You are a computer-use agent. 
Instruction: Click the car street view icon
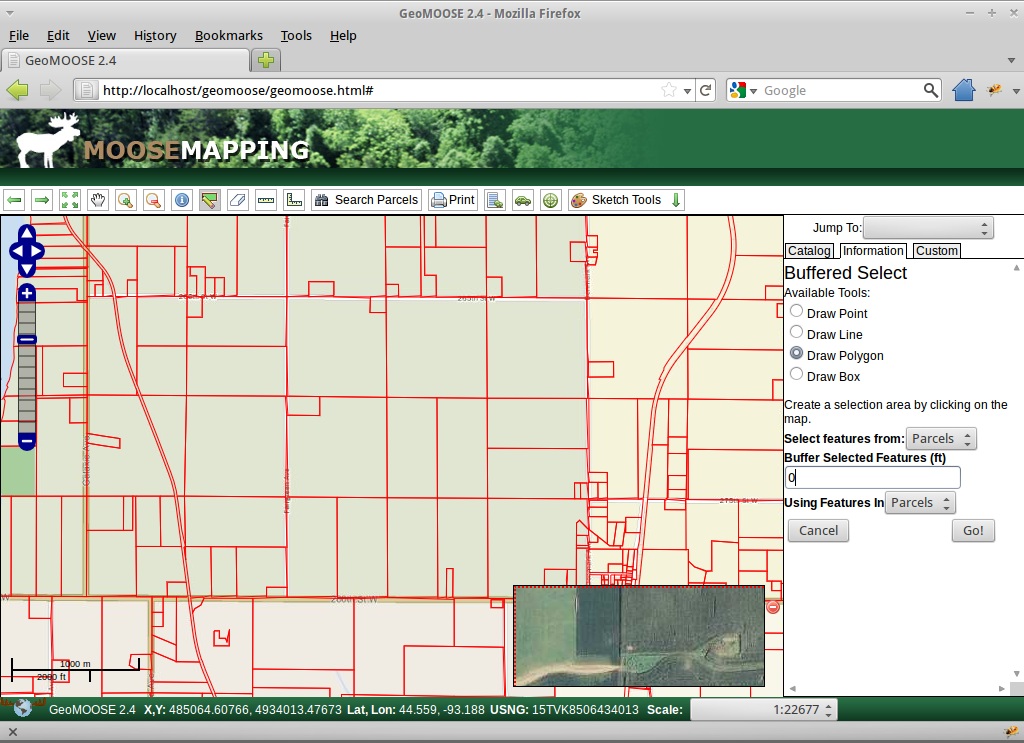[x=523, y=200]
